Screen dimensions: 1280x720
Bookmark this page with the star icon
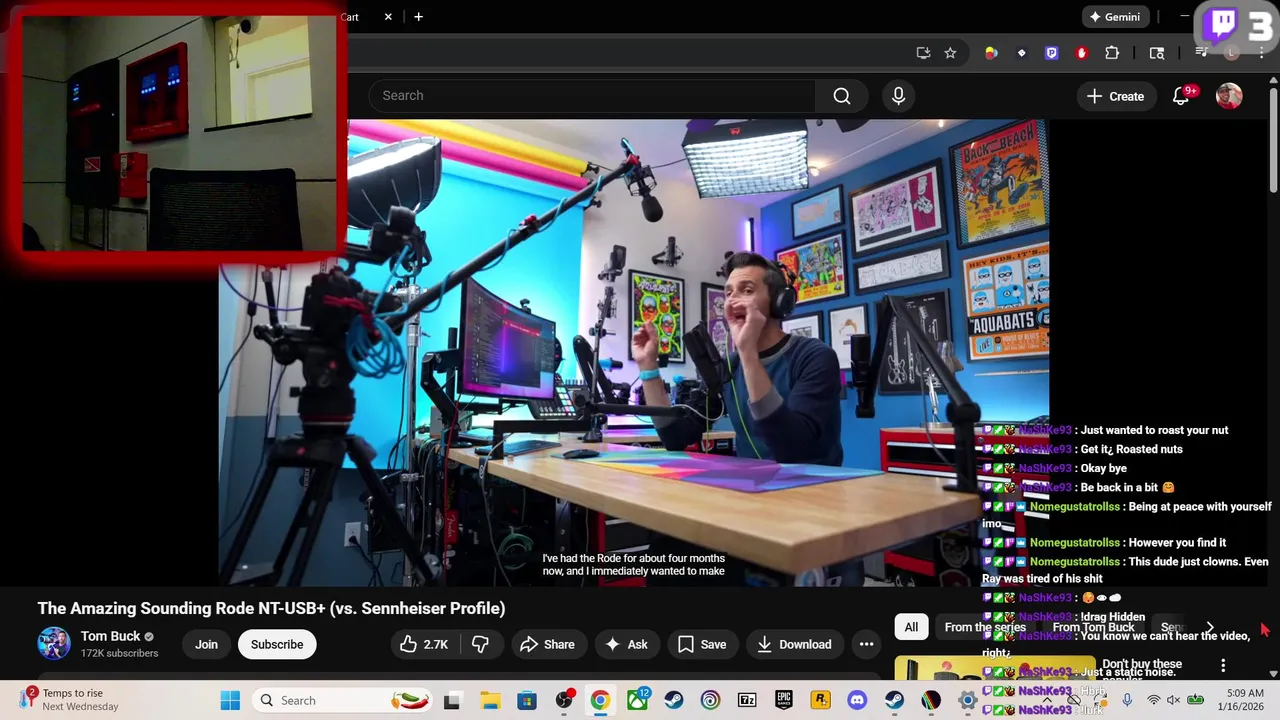tap(950, 53)
